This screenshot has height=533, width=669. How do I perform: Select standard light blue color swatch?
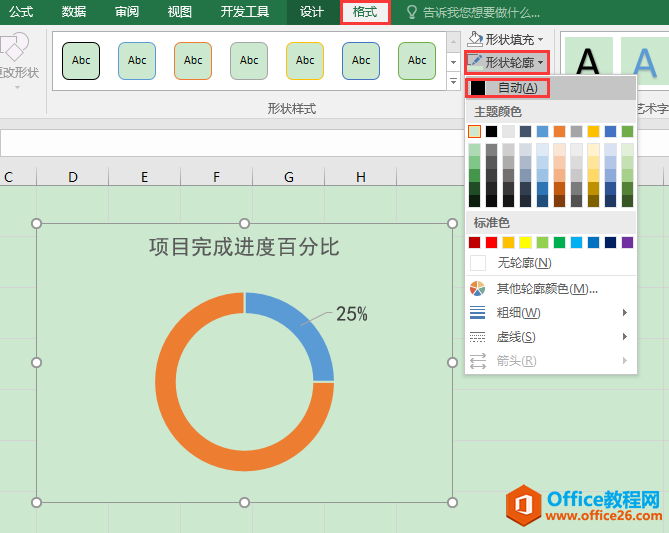pyautogui.click(x=576, y=242)
